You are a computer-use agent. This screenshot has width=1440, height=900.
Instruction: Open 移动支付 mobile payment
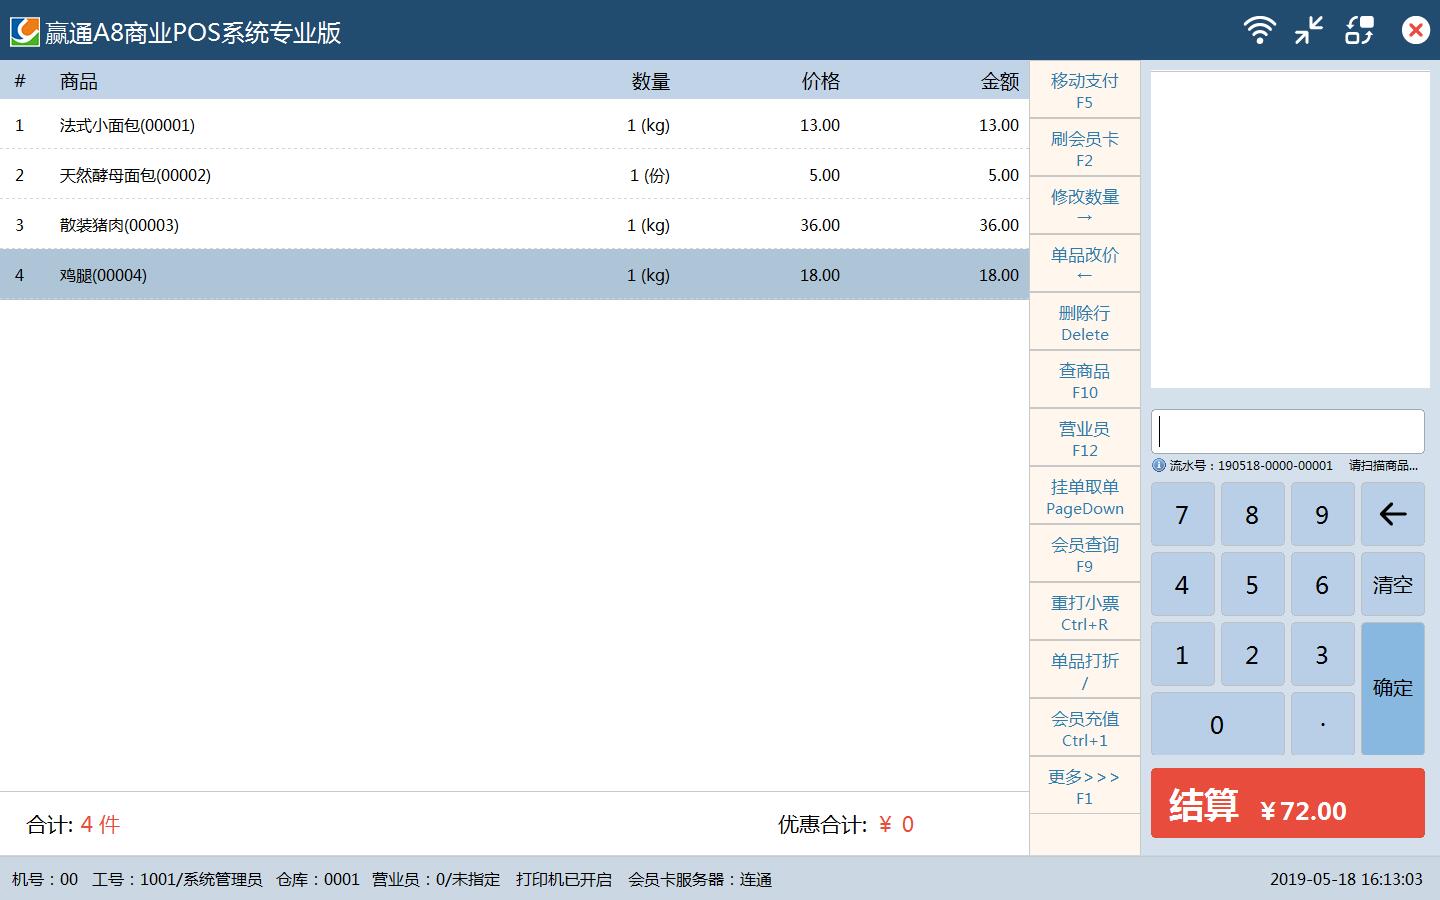click(x=1084, y=90)
